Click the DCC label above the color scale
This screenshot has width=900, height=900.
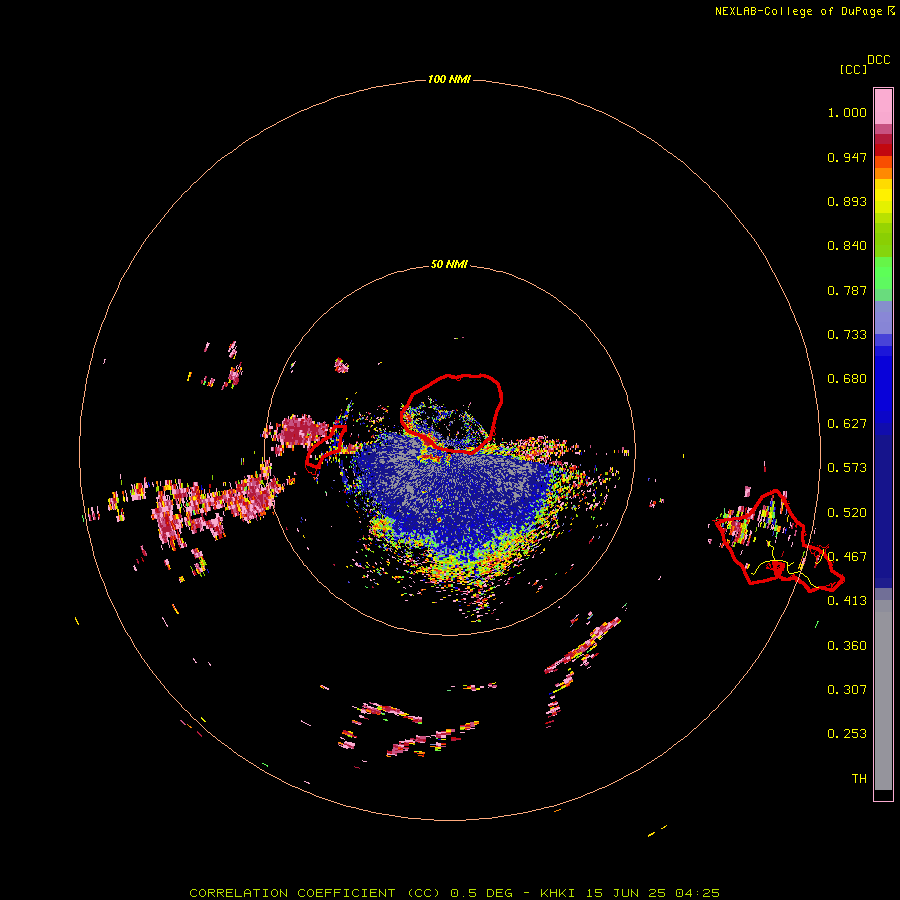(x=878, y=60)
